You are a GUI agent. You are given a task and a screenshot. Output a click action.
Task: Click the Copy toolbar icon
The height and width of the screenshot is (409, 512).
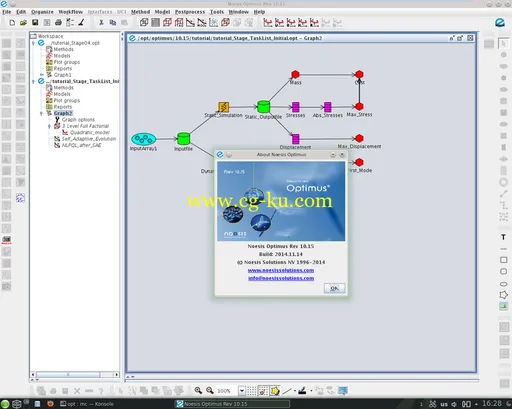[x=113, y=23]
